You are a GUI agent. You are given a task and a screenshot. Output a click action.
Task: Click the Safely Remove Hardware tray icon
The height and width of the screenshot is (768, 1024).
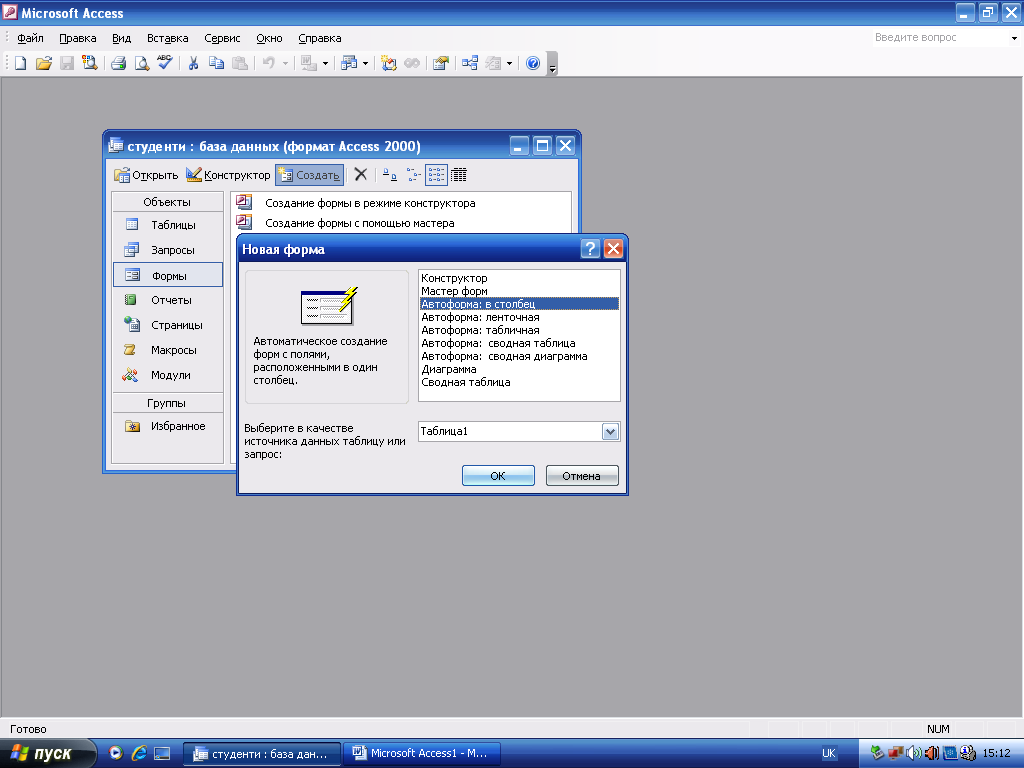point(877,753)
